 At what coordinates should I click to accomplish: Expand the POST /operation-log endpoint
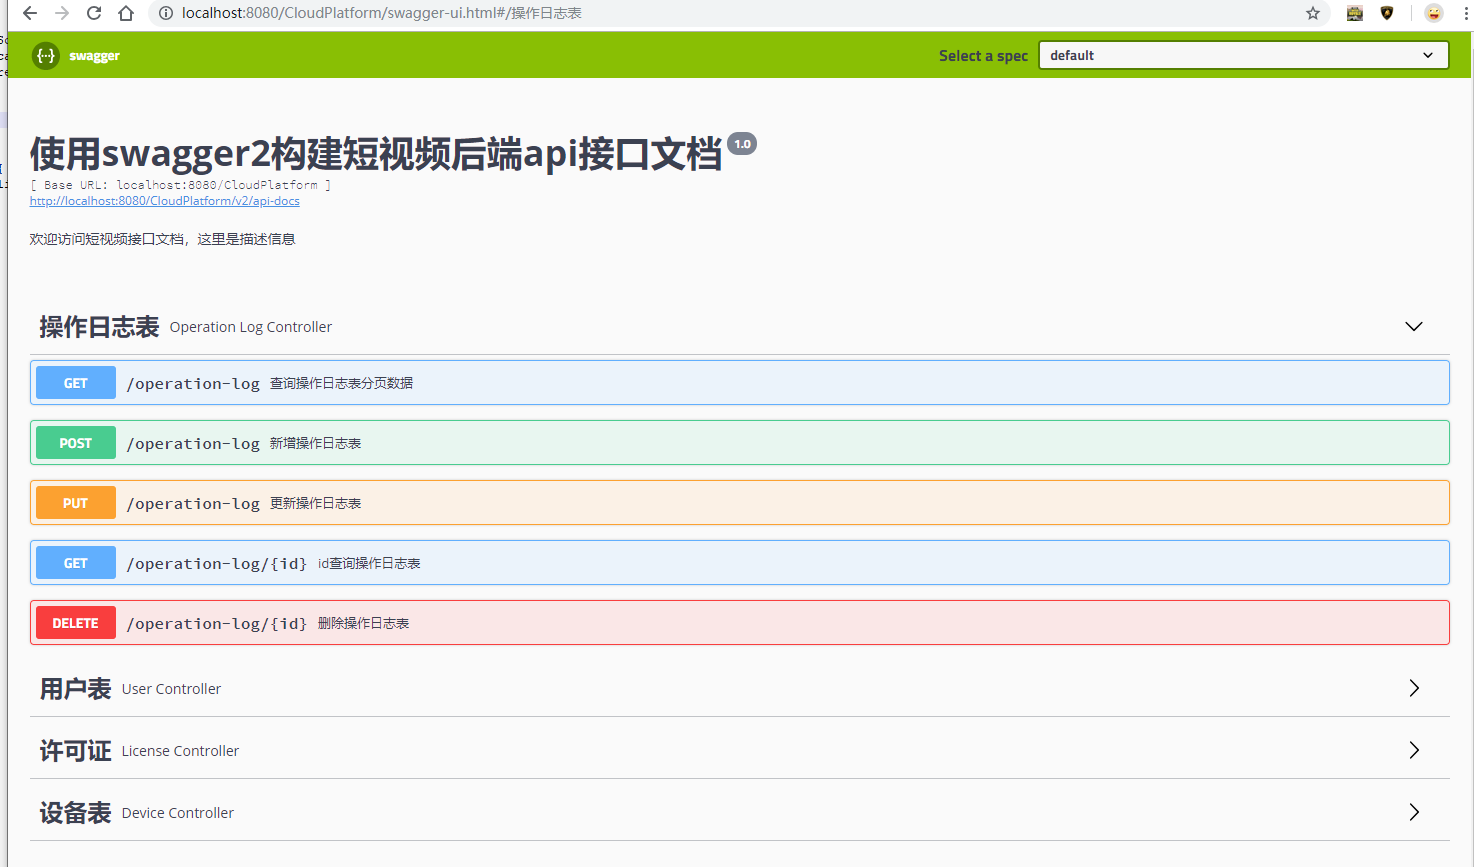(x=400, y=442)
